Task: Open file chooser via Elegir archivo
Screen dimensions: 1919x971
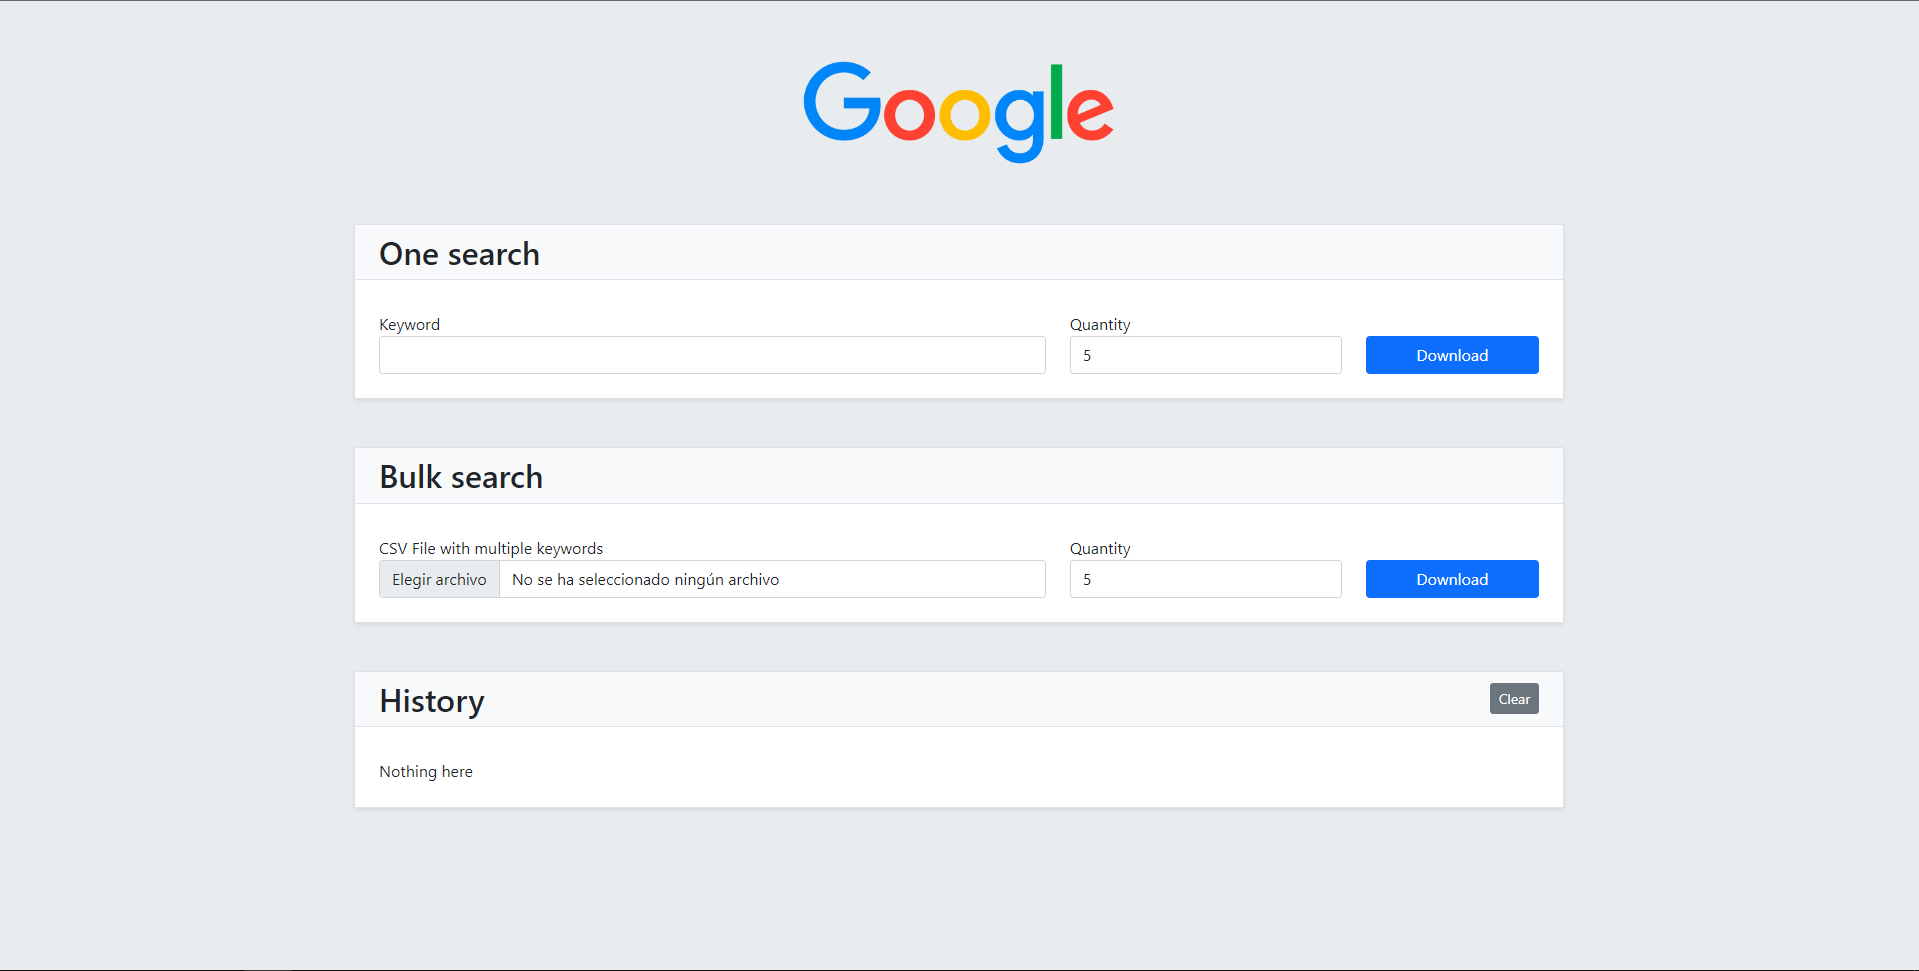Action: pos(439,579)
